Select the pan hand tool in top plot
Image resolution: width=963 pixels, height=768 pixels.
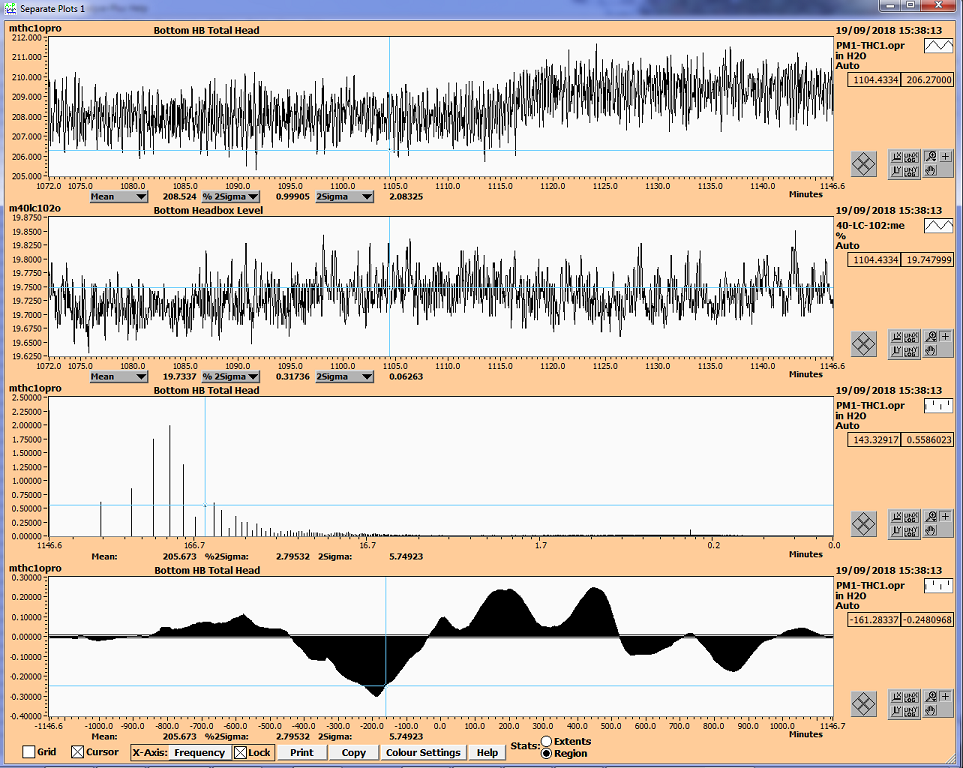pyautogui.click(x=931, y=170)
